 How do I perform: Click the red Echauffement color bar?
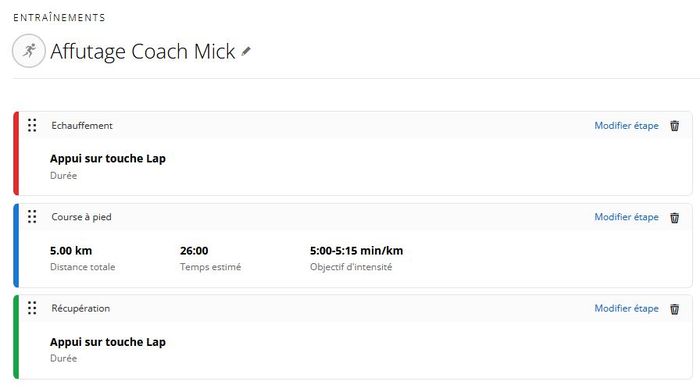coord(16,154)
